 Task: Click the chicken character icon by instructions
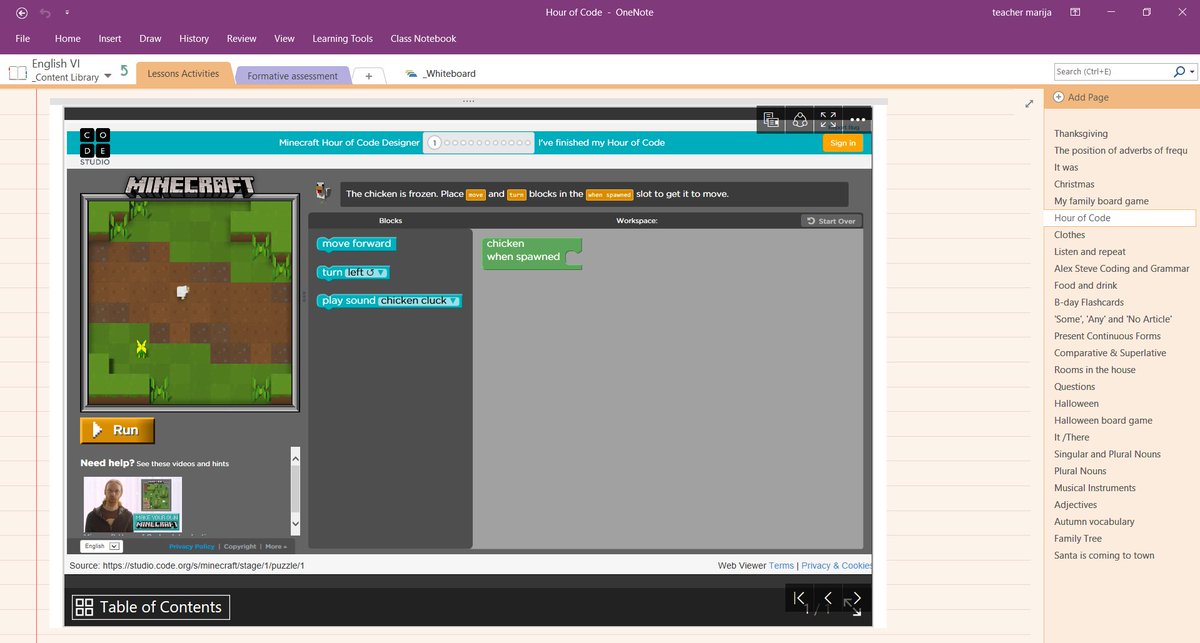tap(322, 190)
